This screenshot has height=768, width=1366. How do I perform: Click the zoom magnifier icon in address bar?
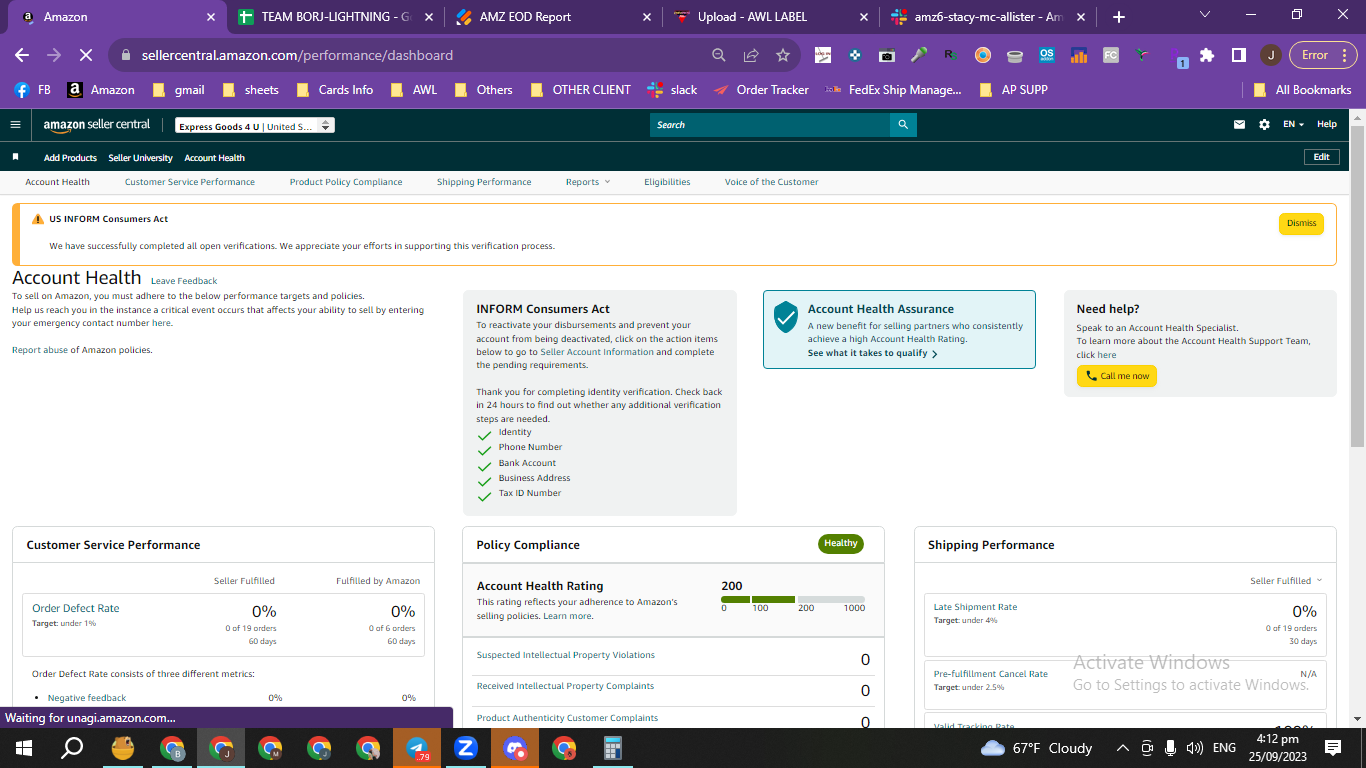click(x=719, y=55)
